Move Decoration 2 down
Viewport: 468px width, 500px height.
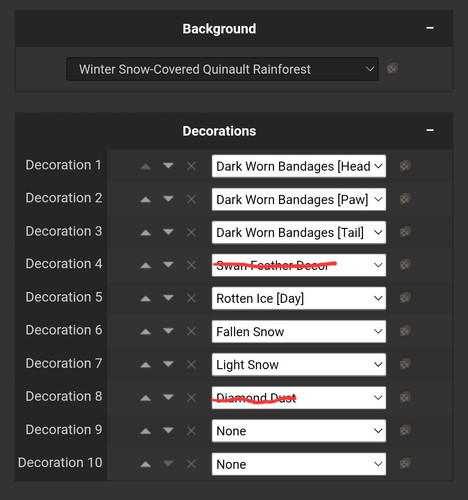click(168, 199)
